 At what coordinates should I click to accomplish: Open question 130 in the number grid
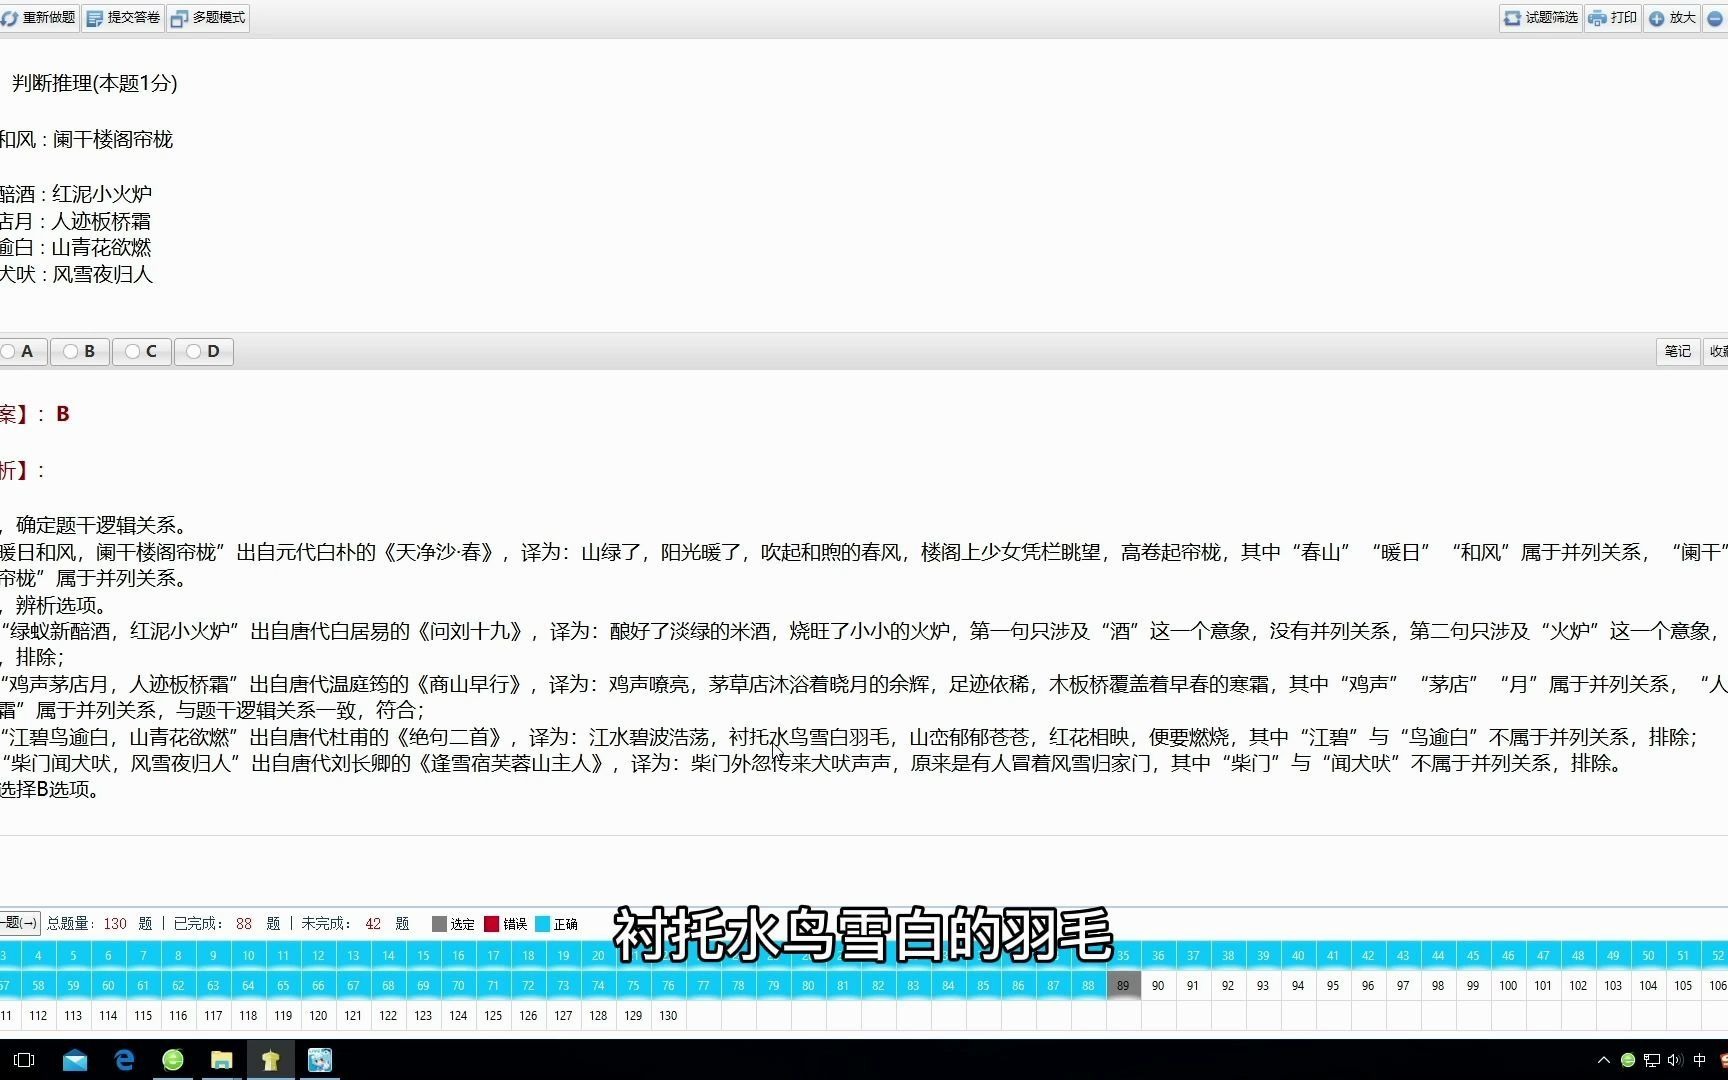[668, 1015]
